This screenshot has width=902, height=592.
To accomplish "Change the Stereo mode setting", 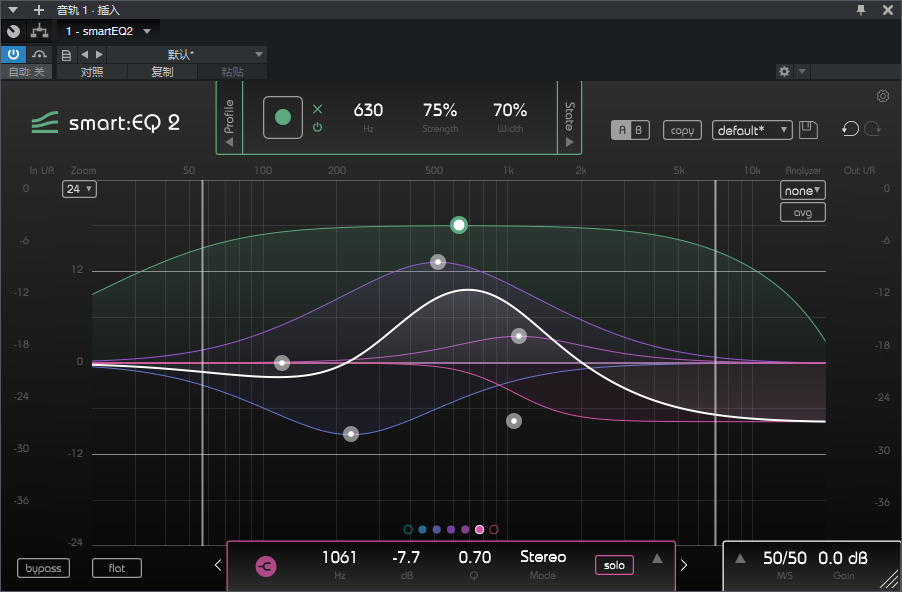I will coord(542,557).
